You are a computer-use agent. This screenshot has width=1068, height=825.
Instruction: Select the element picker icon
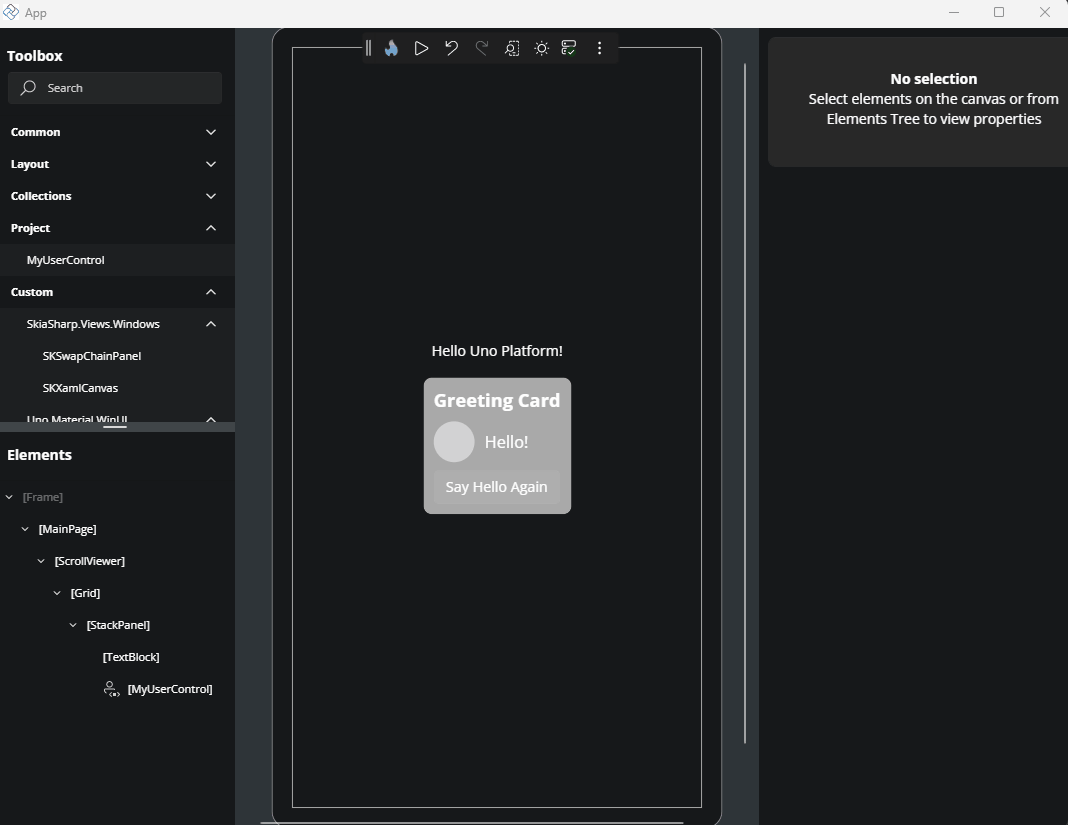click(x=512, y=48)
